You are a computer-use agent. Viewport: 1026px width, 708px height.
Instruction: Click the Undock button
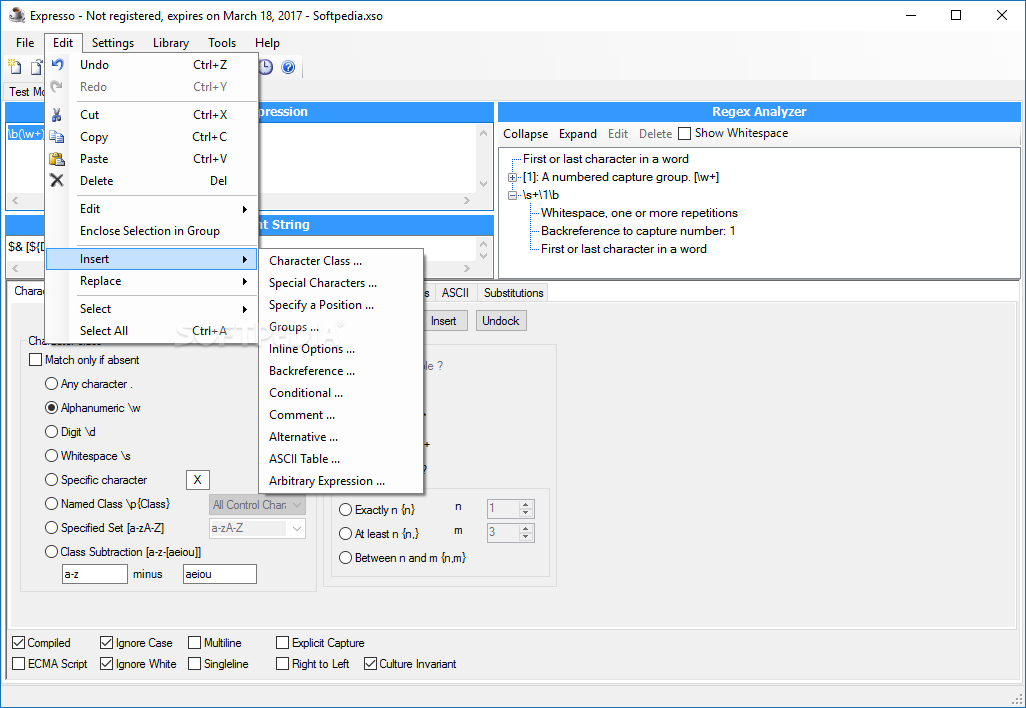click(x=501, y=321)
